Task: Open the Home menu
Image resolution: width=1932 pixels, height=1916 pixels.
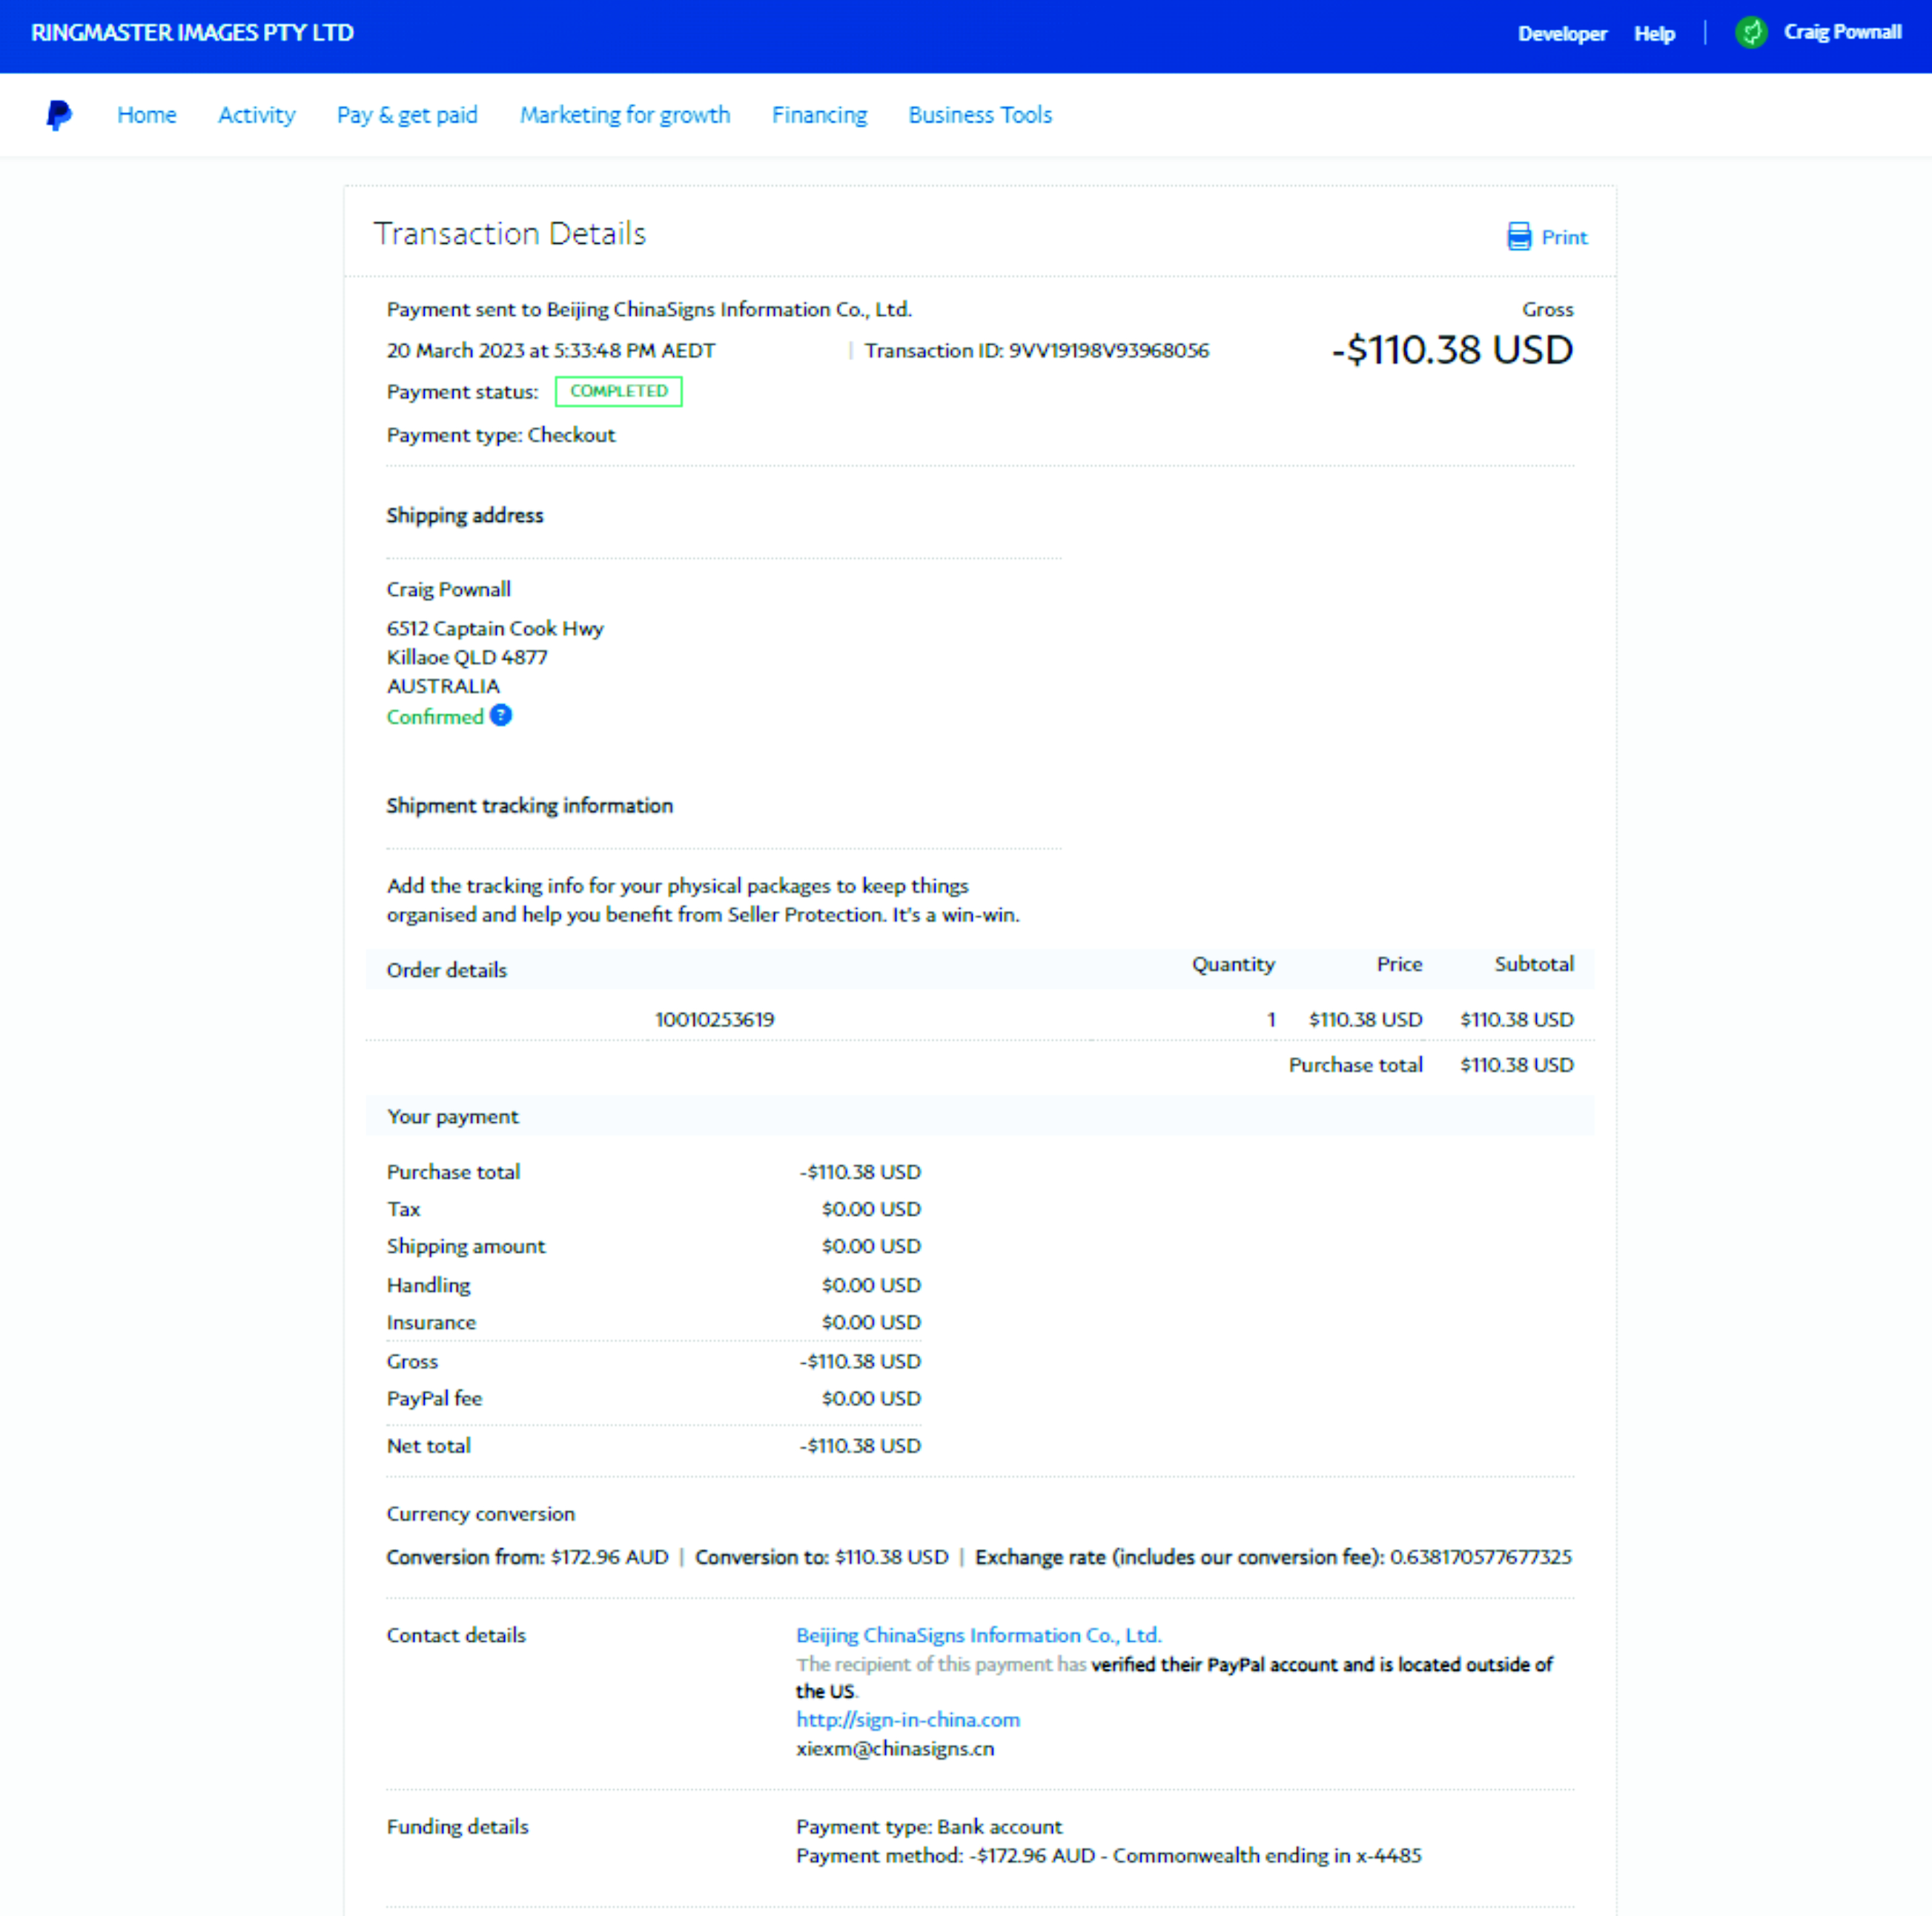Action: pyautogui.click(x=147, y=115)
